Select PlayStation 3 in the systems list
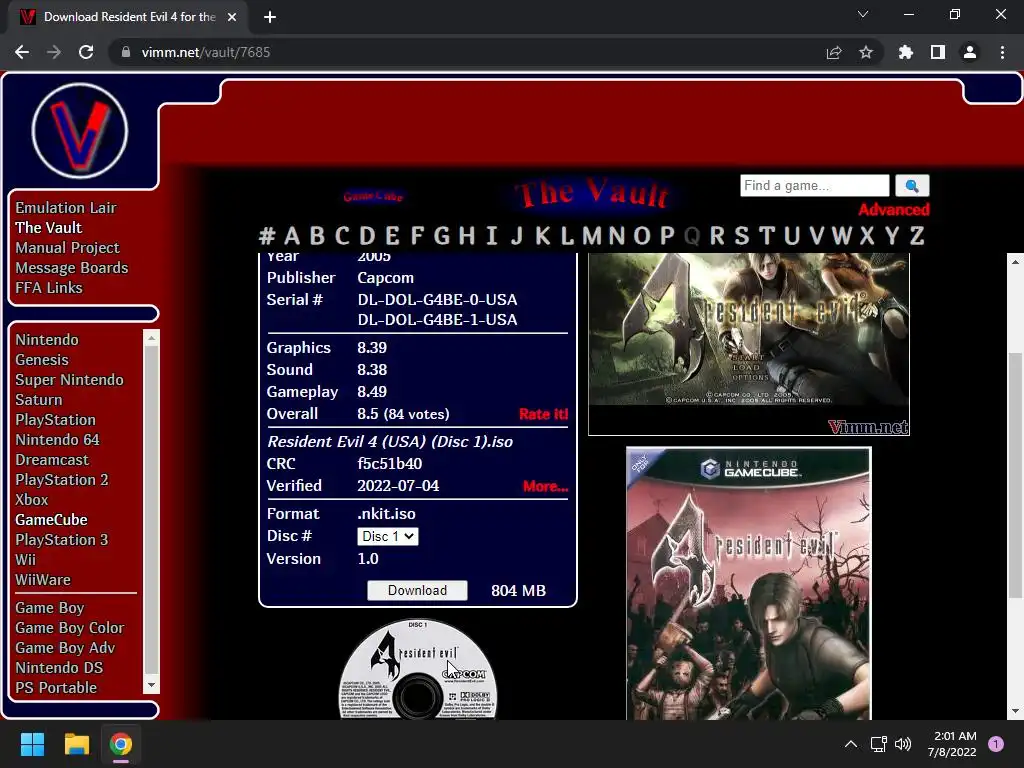This screenshot has height=768, width=1024. pyautogui.click(x=61, y=540)
